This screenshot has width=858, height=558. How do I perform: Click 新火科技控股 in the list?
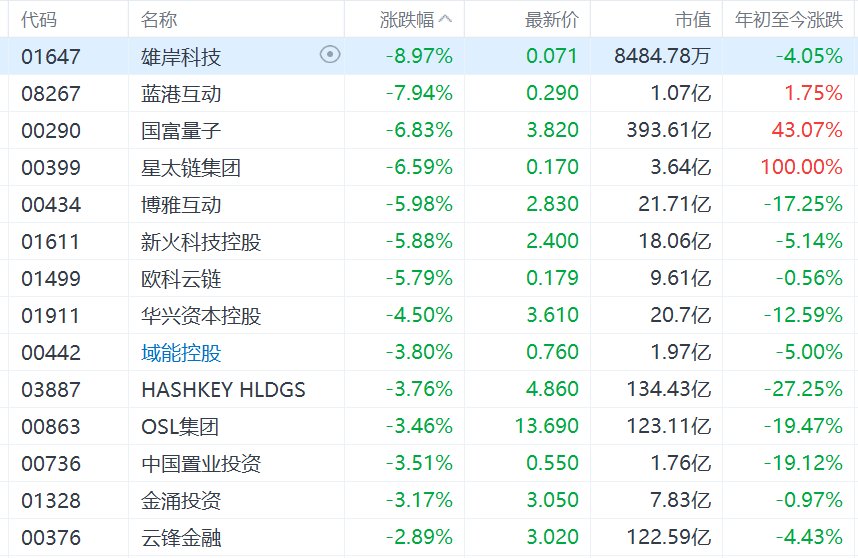201,242
